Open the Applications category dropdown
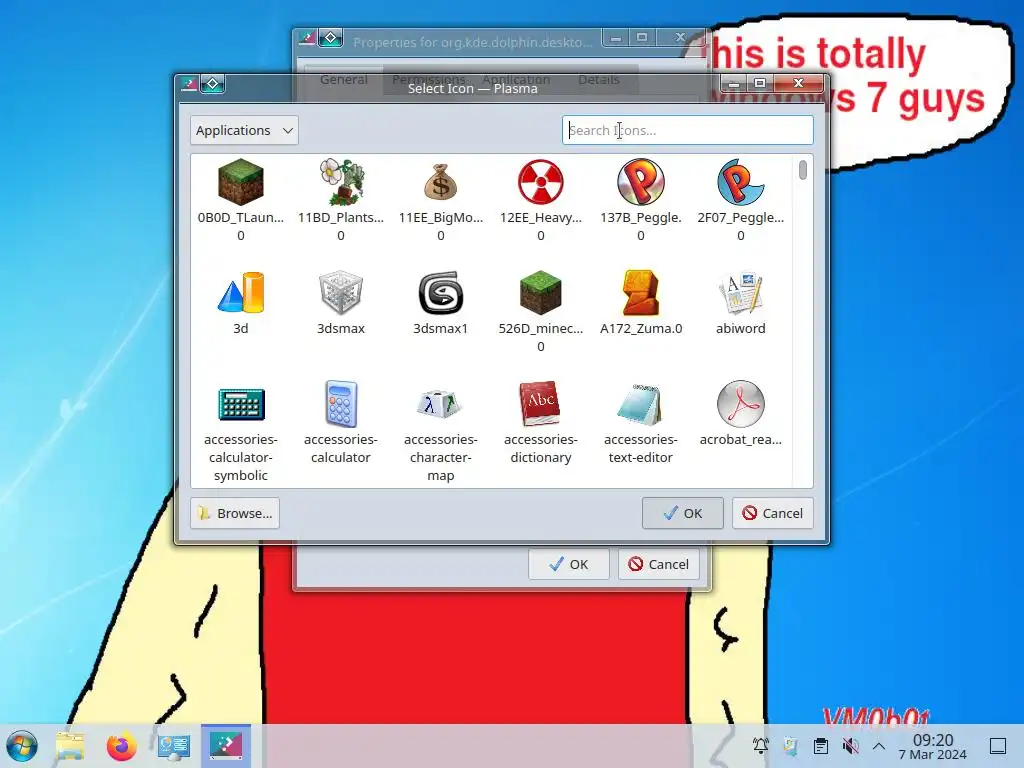 (244, 130)
